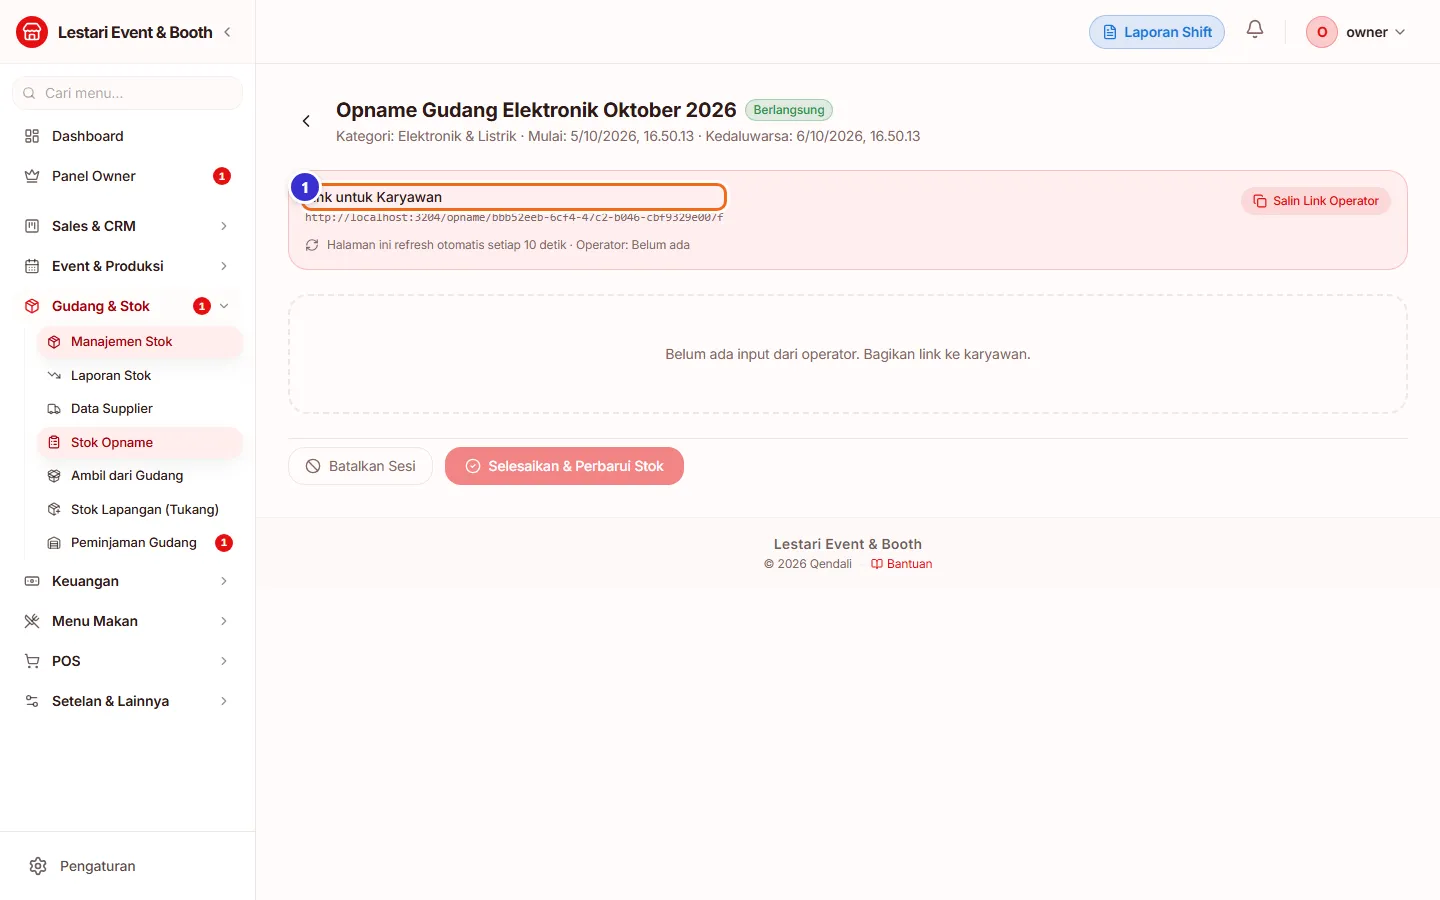Open the owner account dropdown arrow
The height and width of the screenshot is (900, 1440).
[1400, 32]
